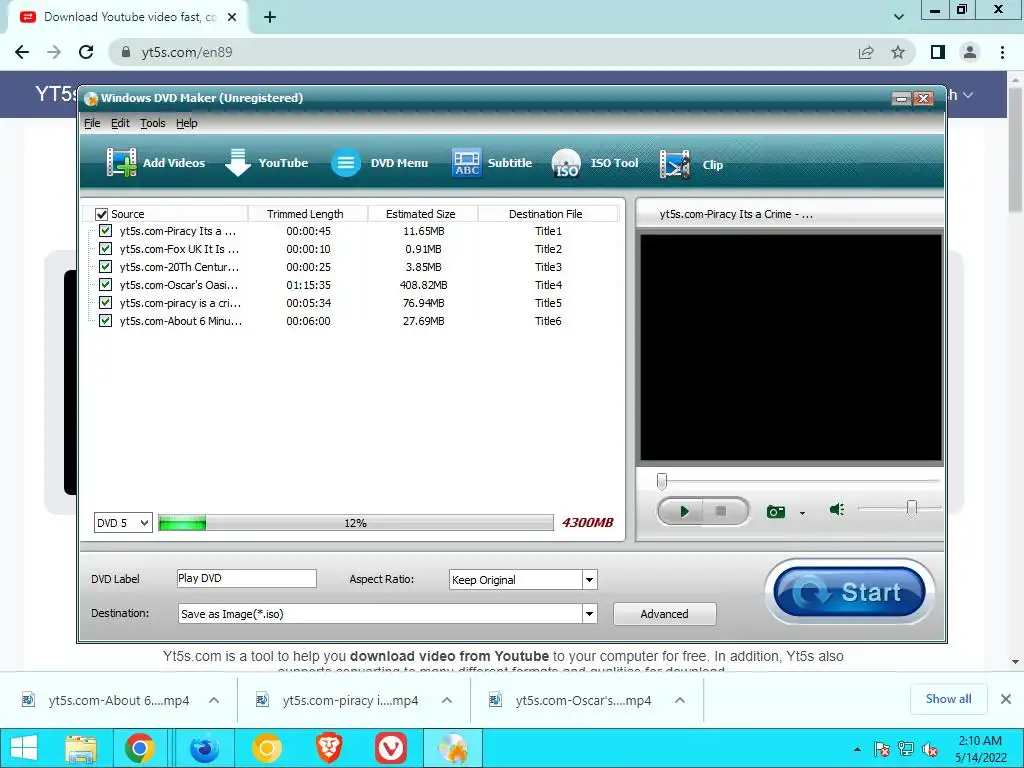Uncheck yt5s.com-Fox UK It Is video

(x=105, y=249)
